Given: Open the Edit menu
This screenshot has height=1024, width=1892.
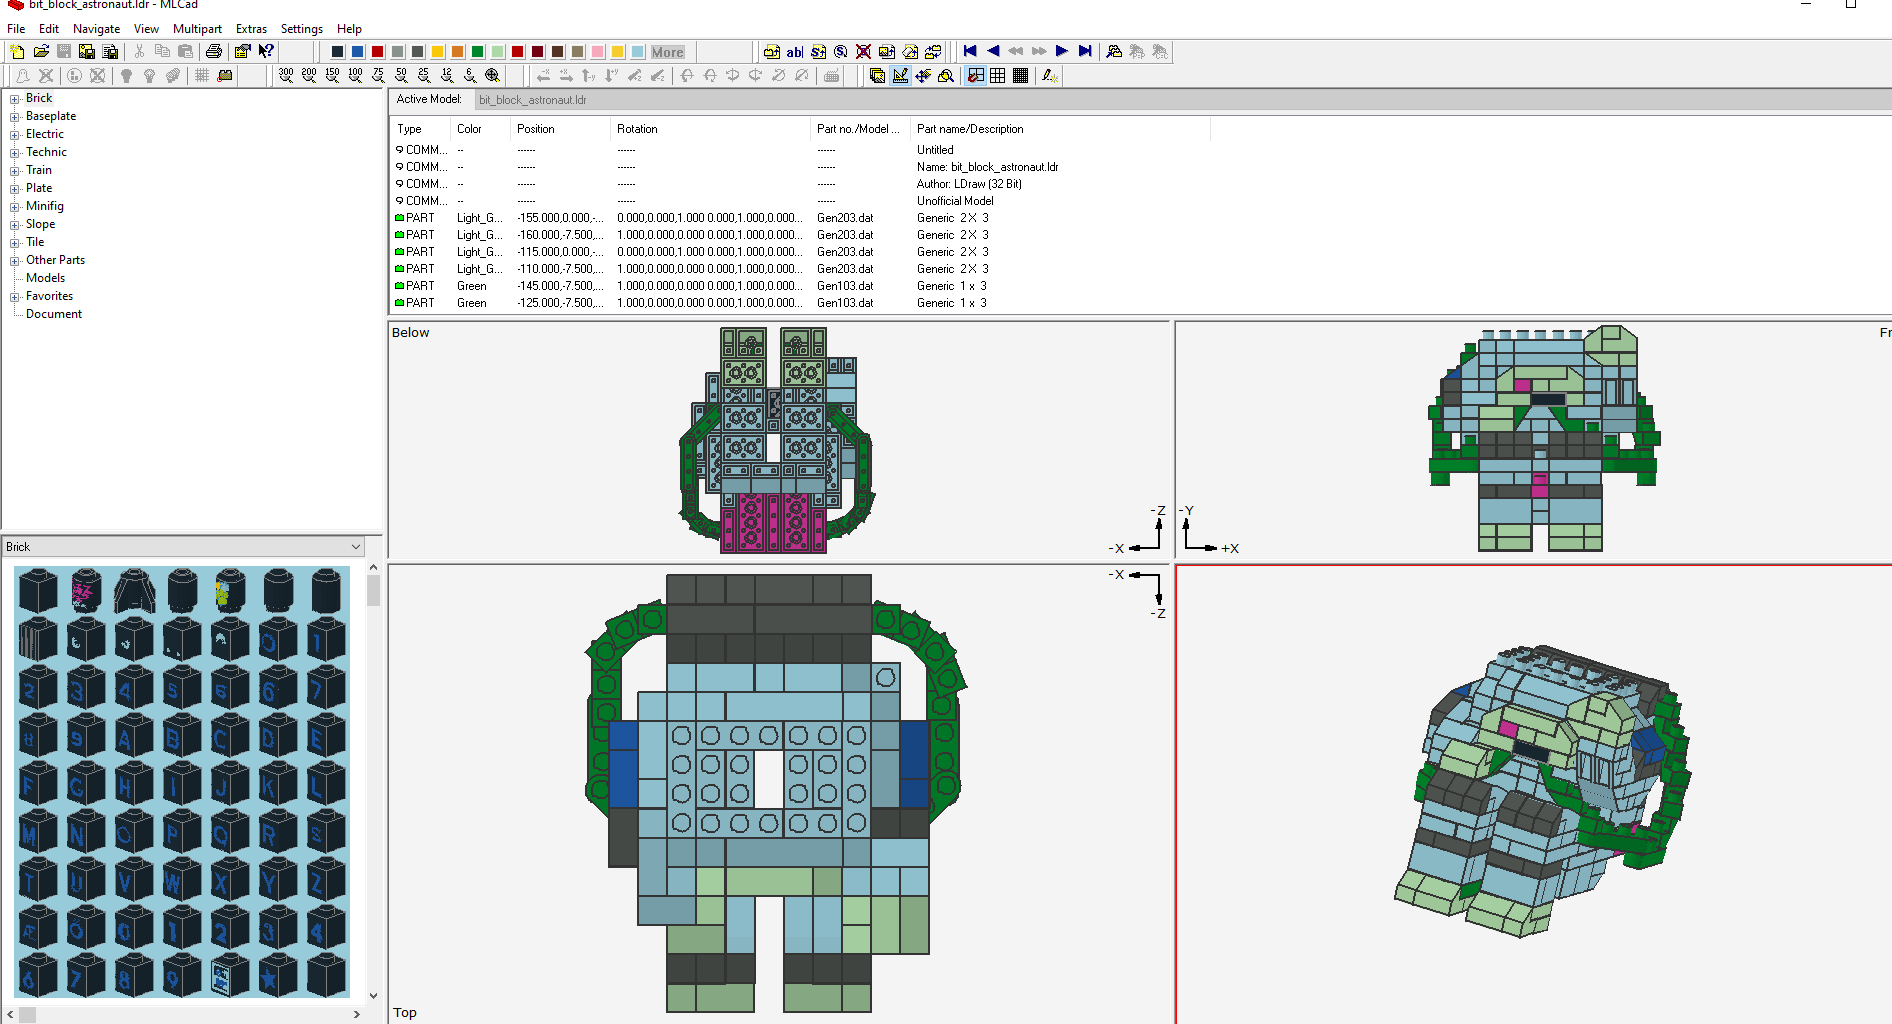Looking at the screenshot, I should [49, 29].
